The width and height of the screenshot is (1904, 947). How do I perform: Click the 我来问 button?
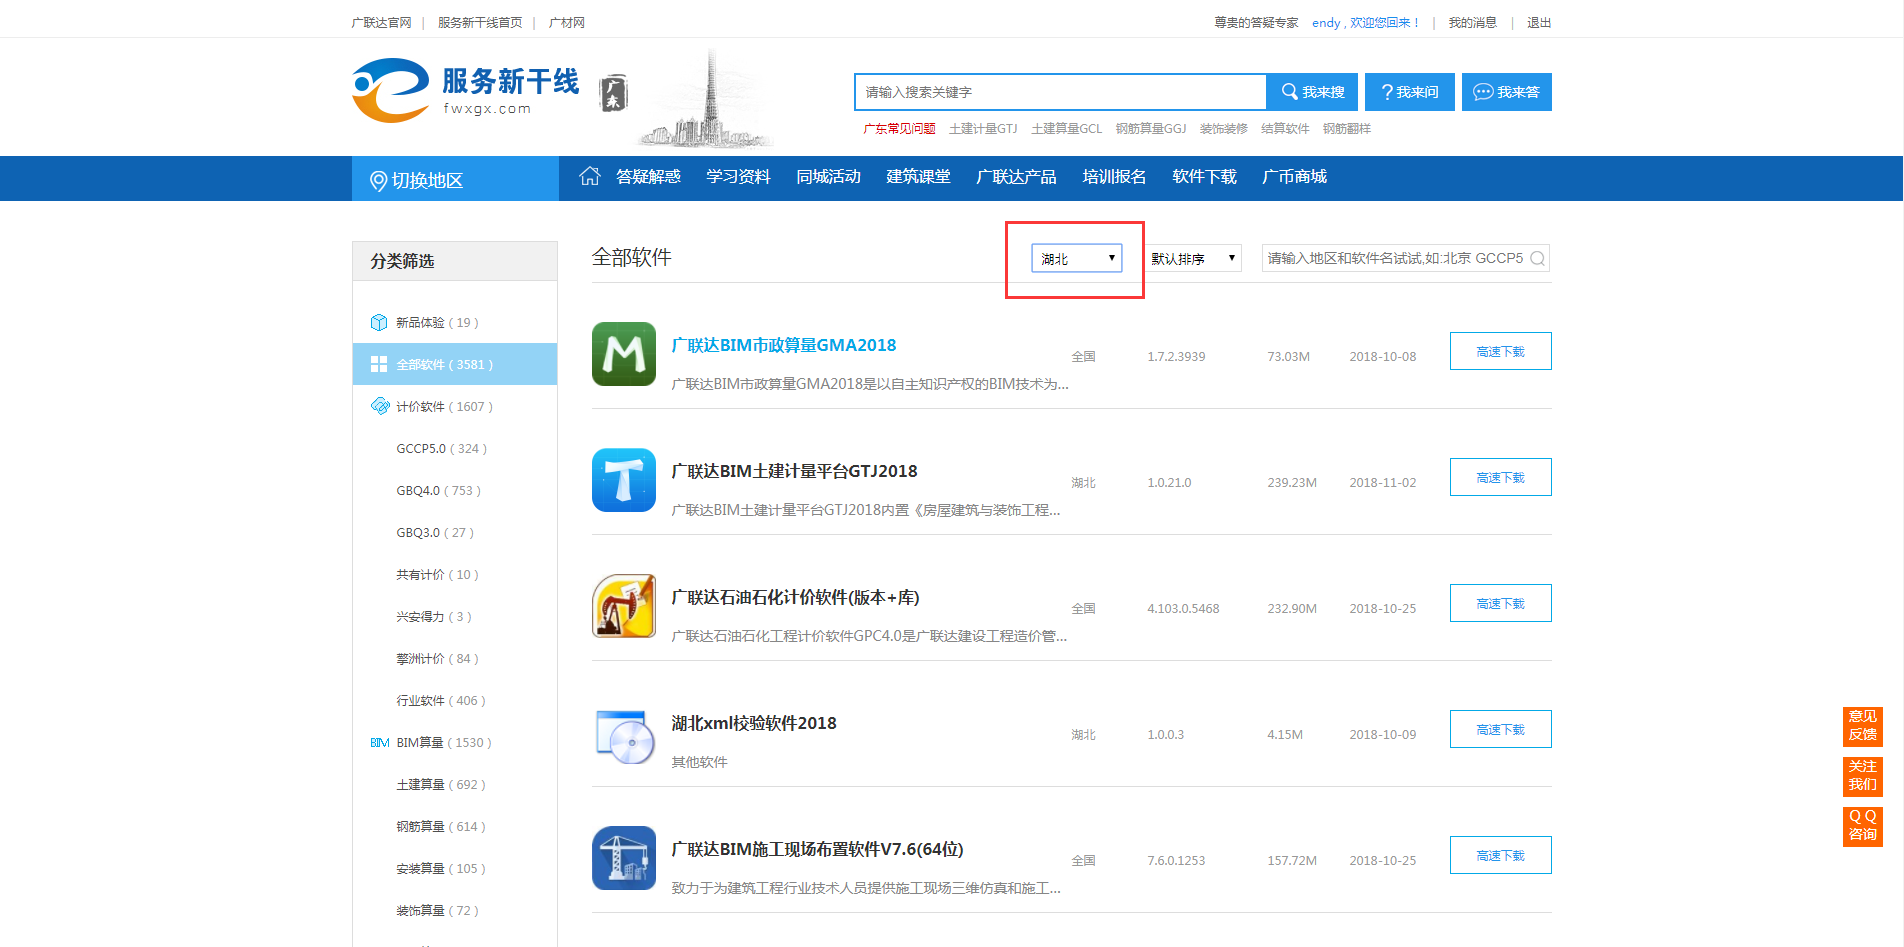tap(1410, 92)
